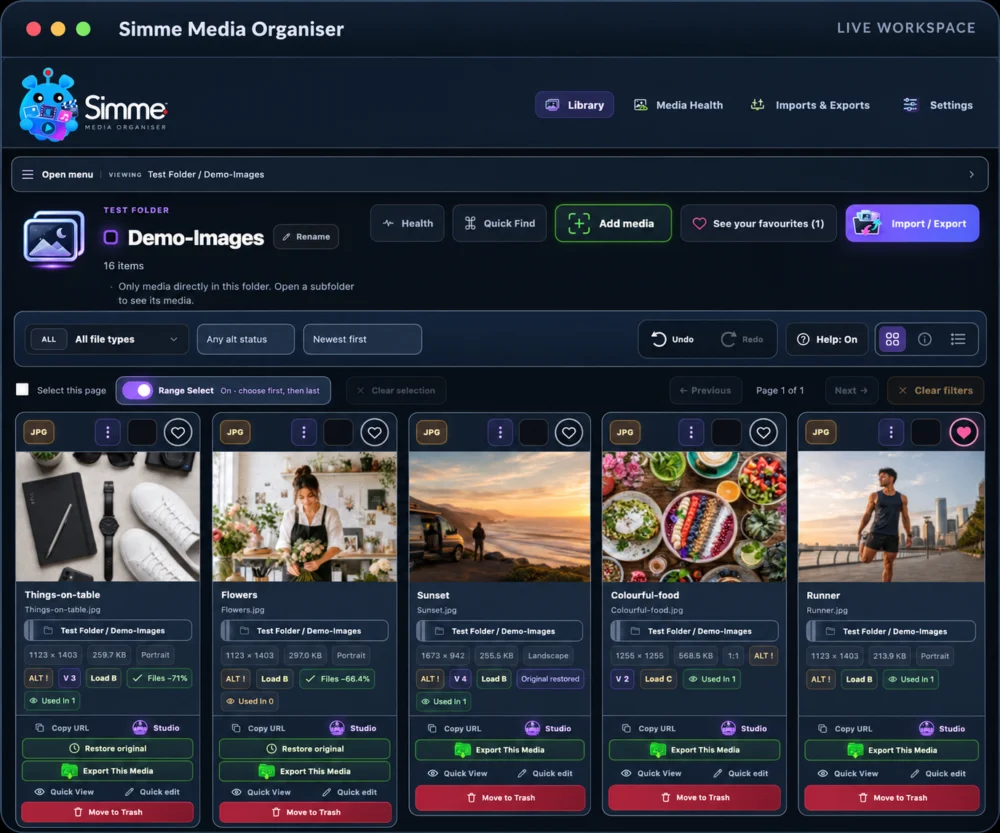Open the hamburger Open menu
The image size is (1000, 833).
tap(57, 174)
